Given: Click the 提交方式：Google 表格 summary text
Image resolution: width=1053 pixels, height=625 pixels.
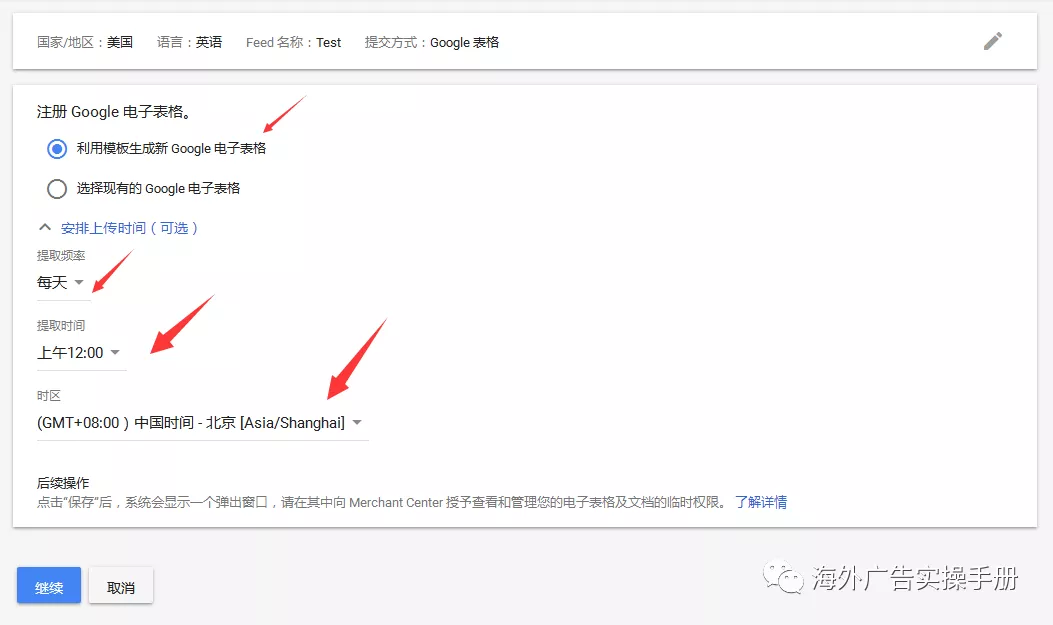Looking at the screenshot, I should click(431, 43).
